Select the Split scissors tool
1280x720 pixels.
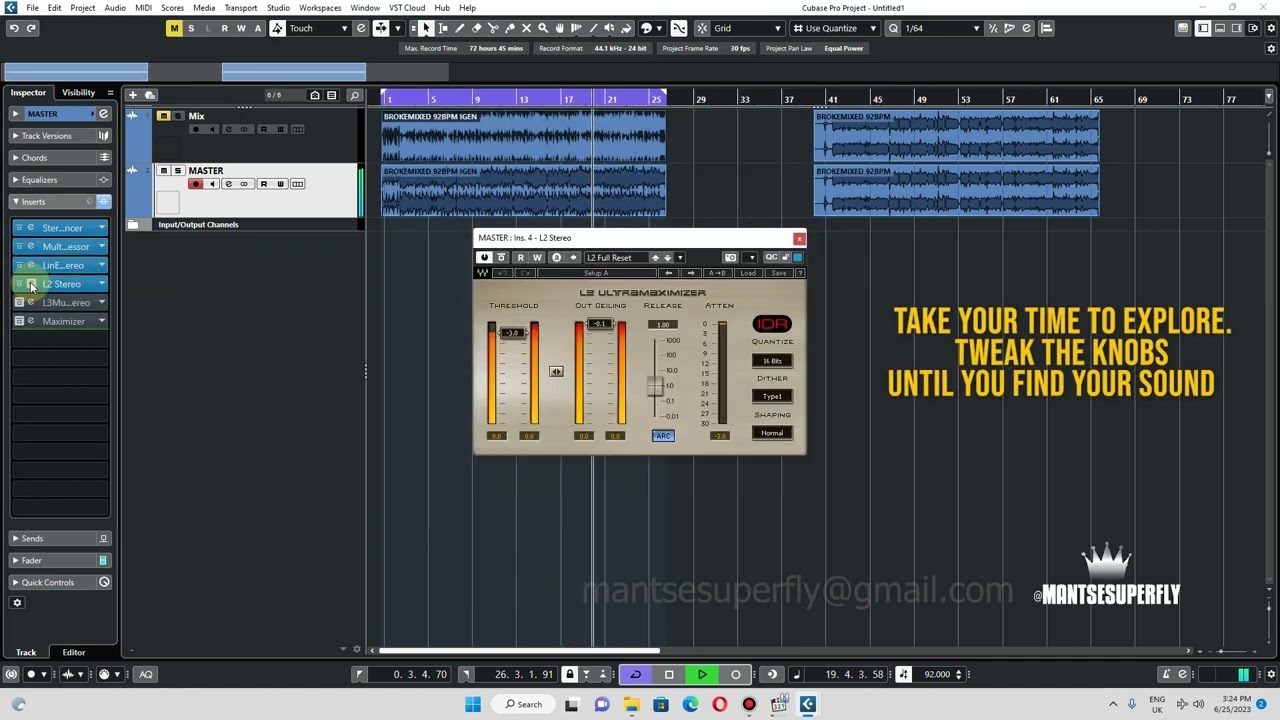[x=493, y=28]
